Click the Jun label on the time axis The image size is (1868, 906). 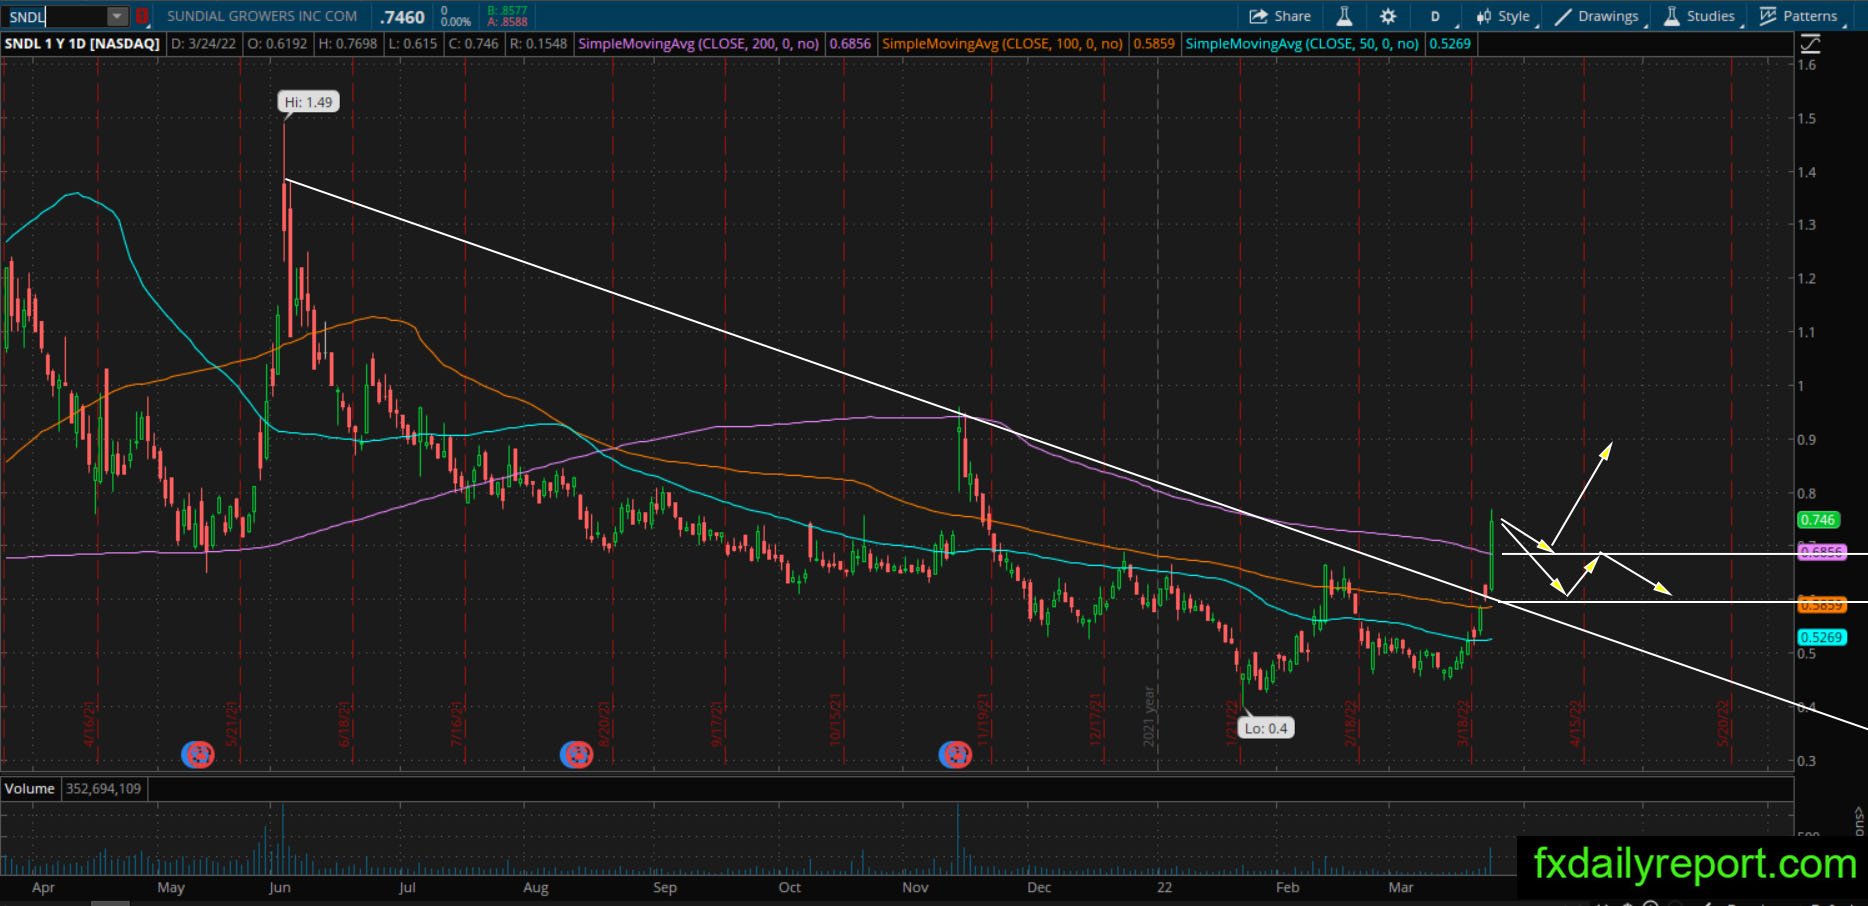tap(280, 888)
